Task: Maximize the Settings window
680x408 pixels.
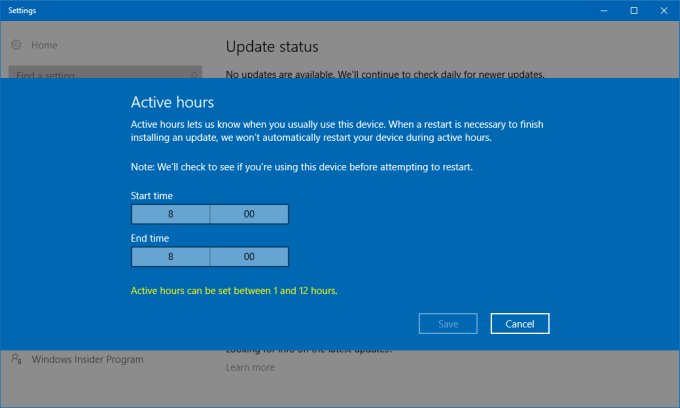Action: [x=634, y=10]
